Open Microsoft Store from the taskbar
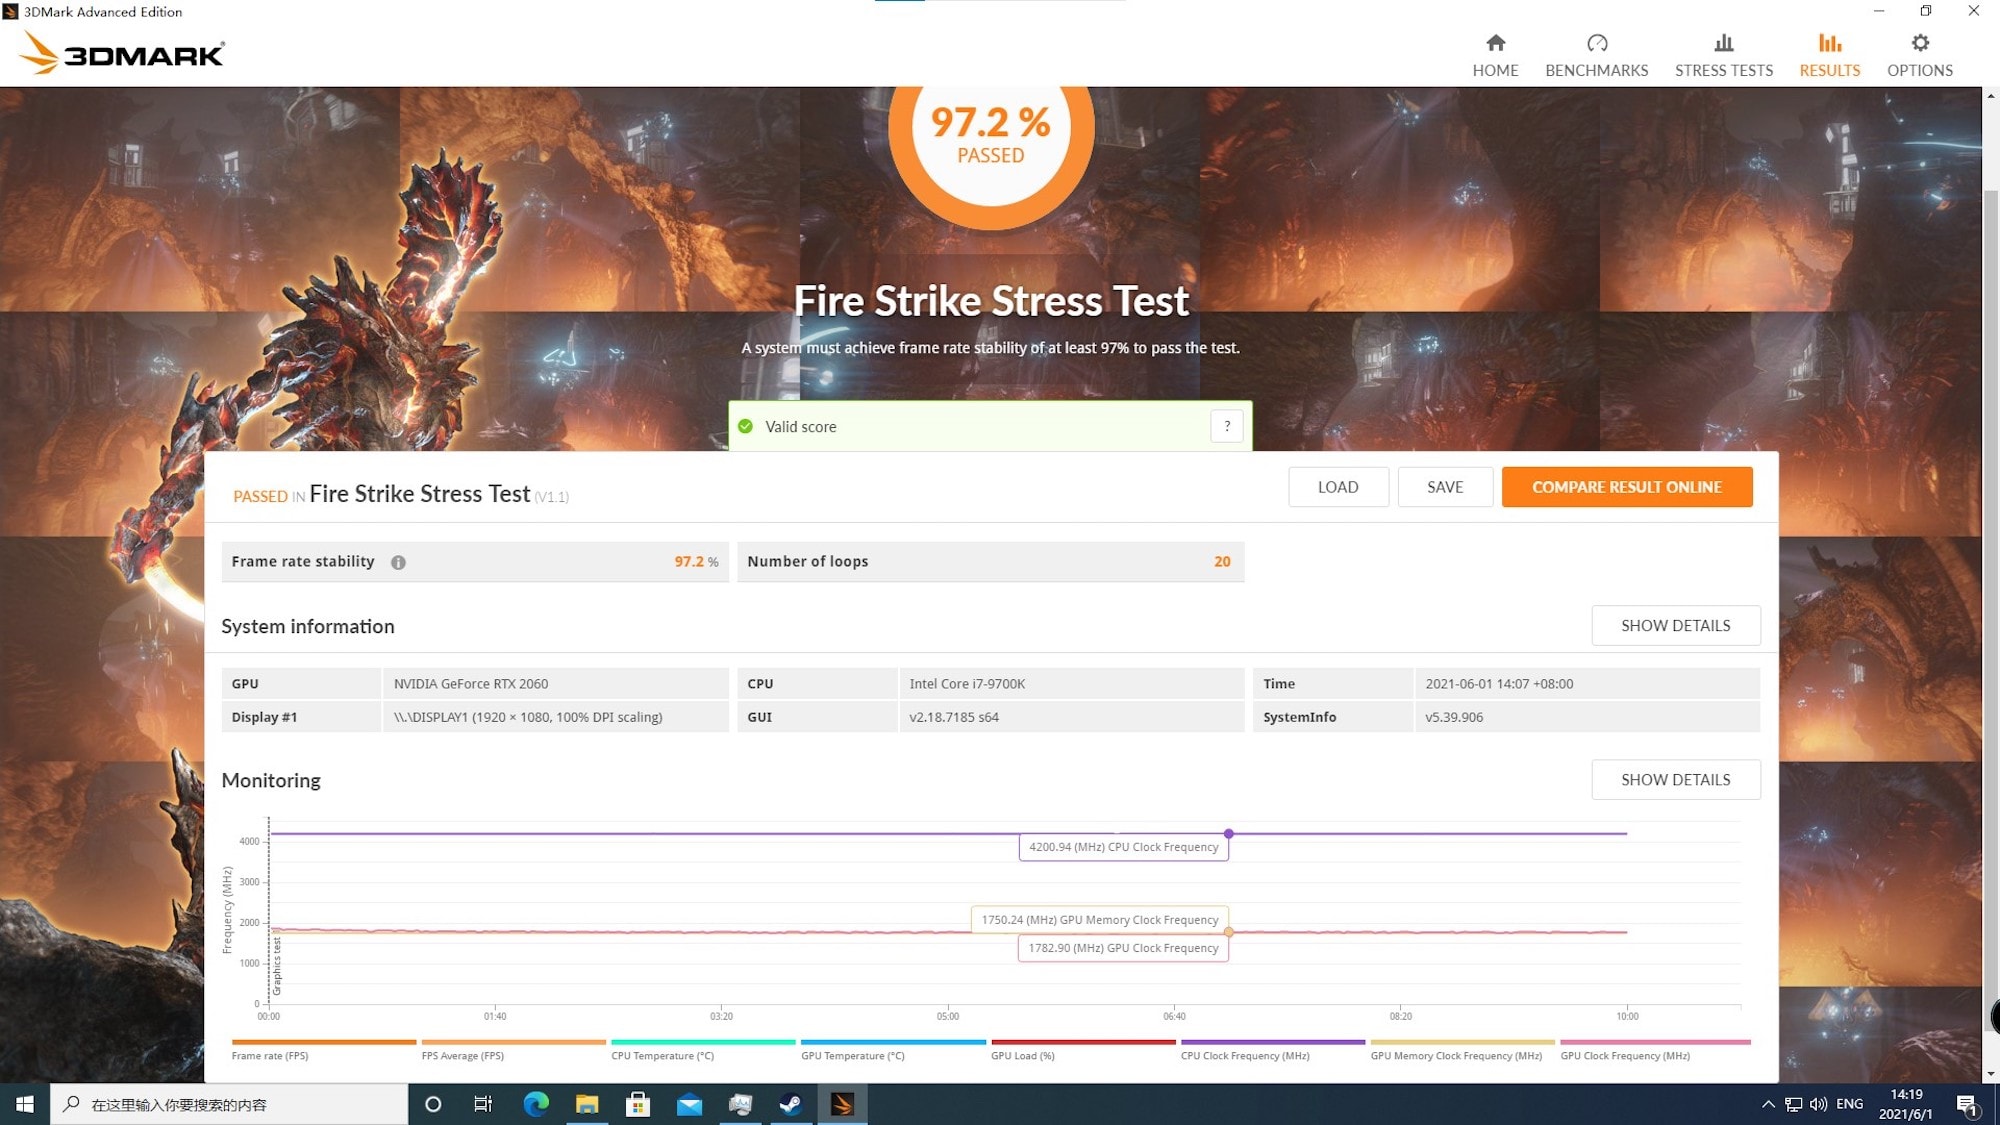The height and width of the screenshot is (1125, 2000). coord(638,1104)
